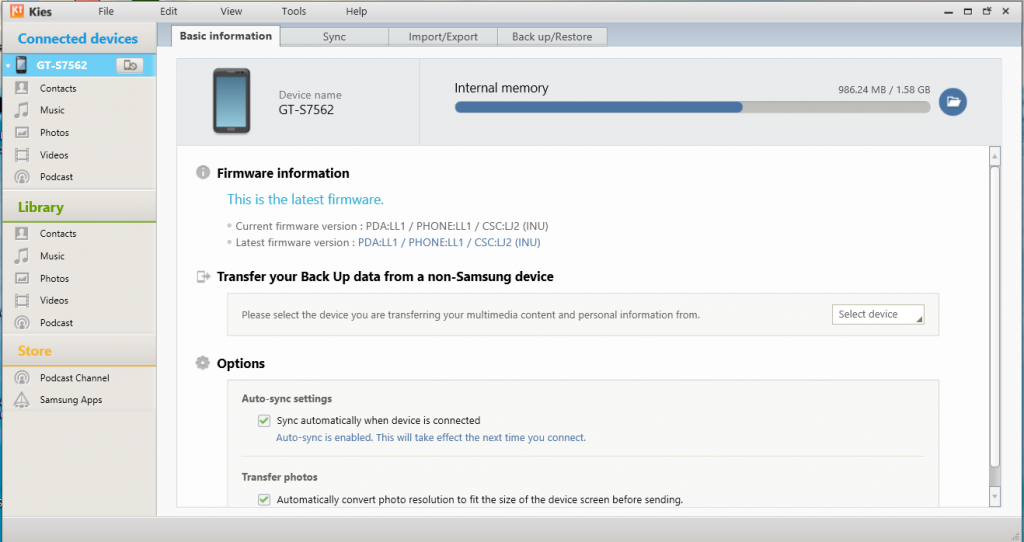The width and height of the screenshot is (1024, 542).
Task: Click the 'Device name' label
Action: tap(310, 95)
